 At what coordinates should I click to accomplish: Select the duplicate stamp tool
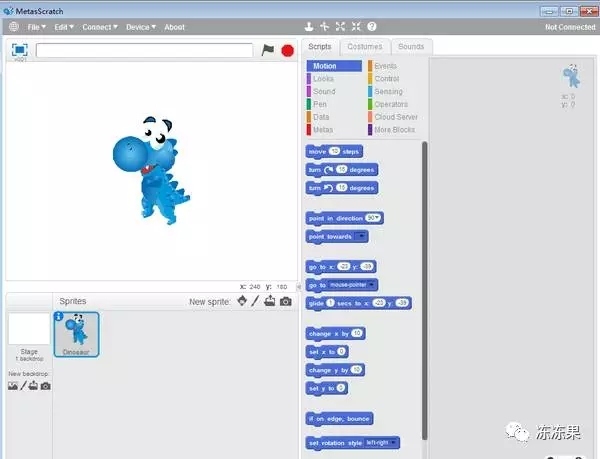[x=309, y=26]
